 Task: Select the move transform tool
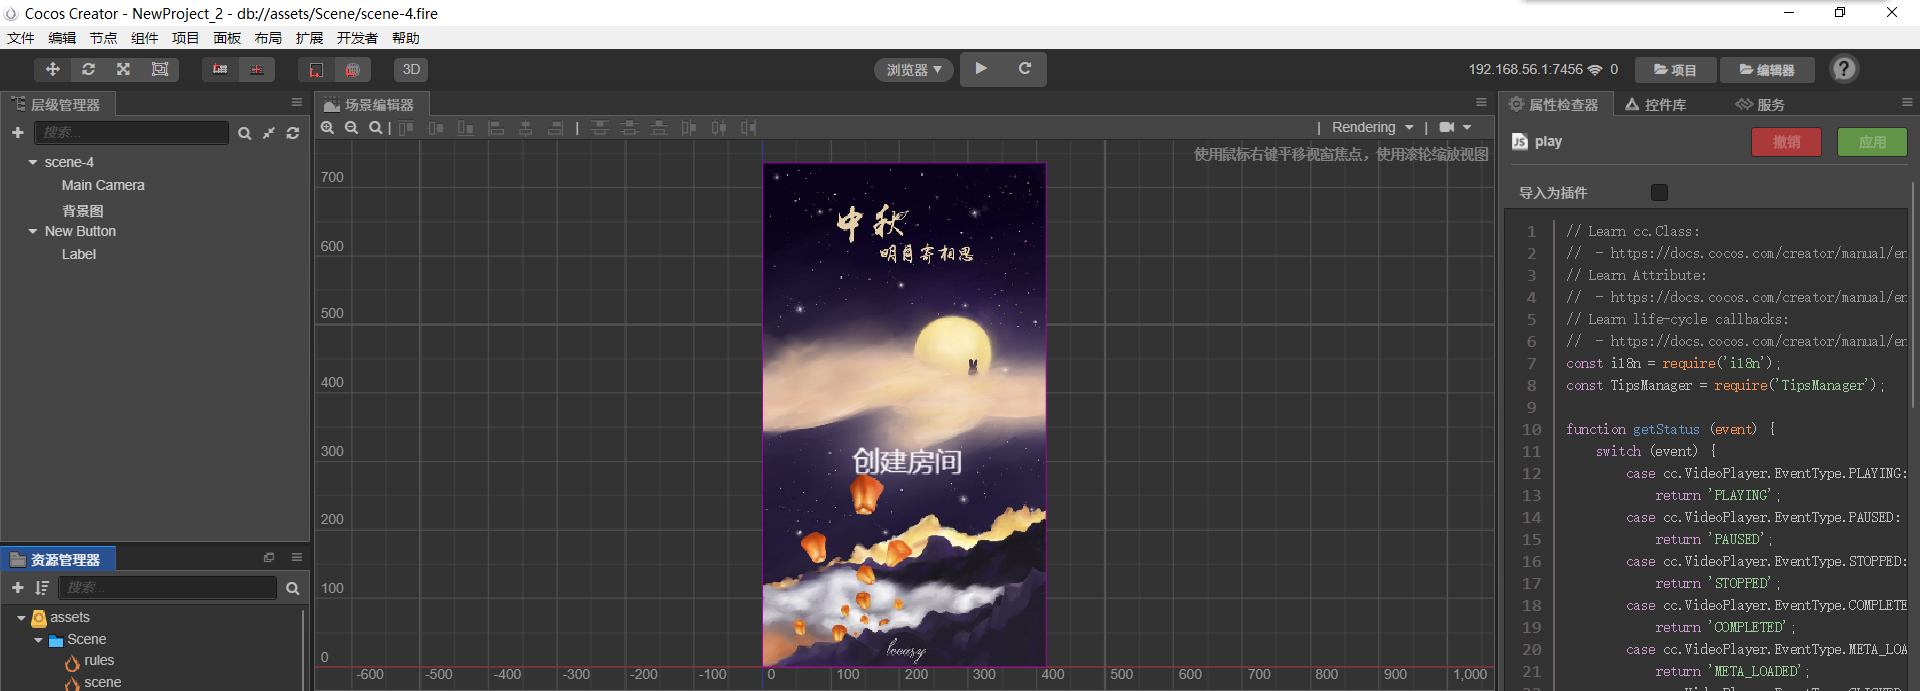click(x=52, y=69)
